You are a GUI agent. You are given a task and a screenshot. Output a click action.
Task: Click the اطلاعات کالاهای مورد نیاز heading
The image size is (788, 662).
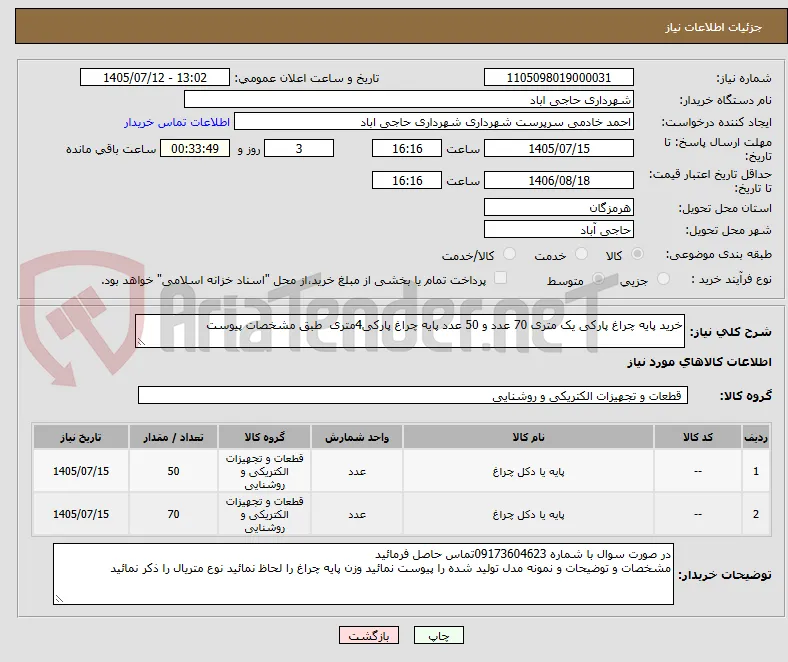click(x=699, y=362)
